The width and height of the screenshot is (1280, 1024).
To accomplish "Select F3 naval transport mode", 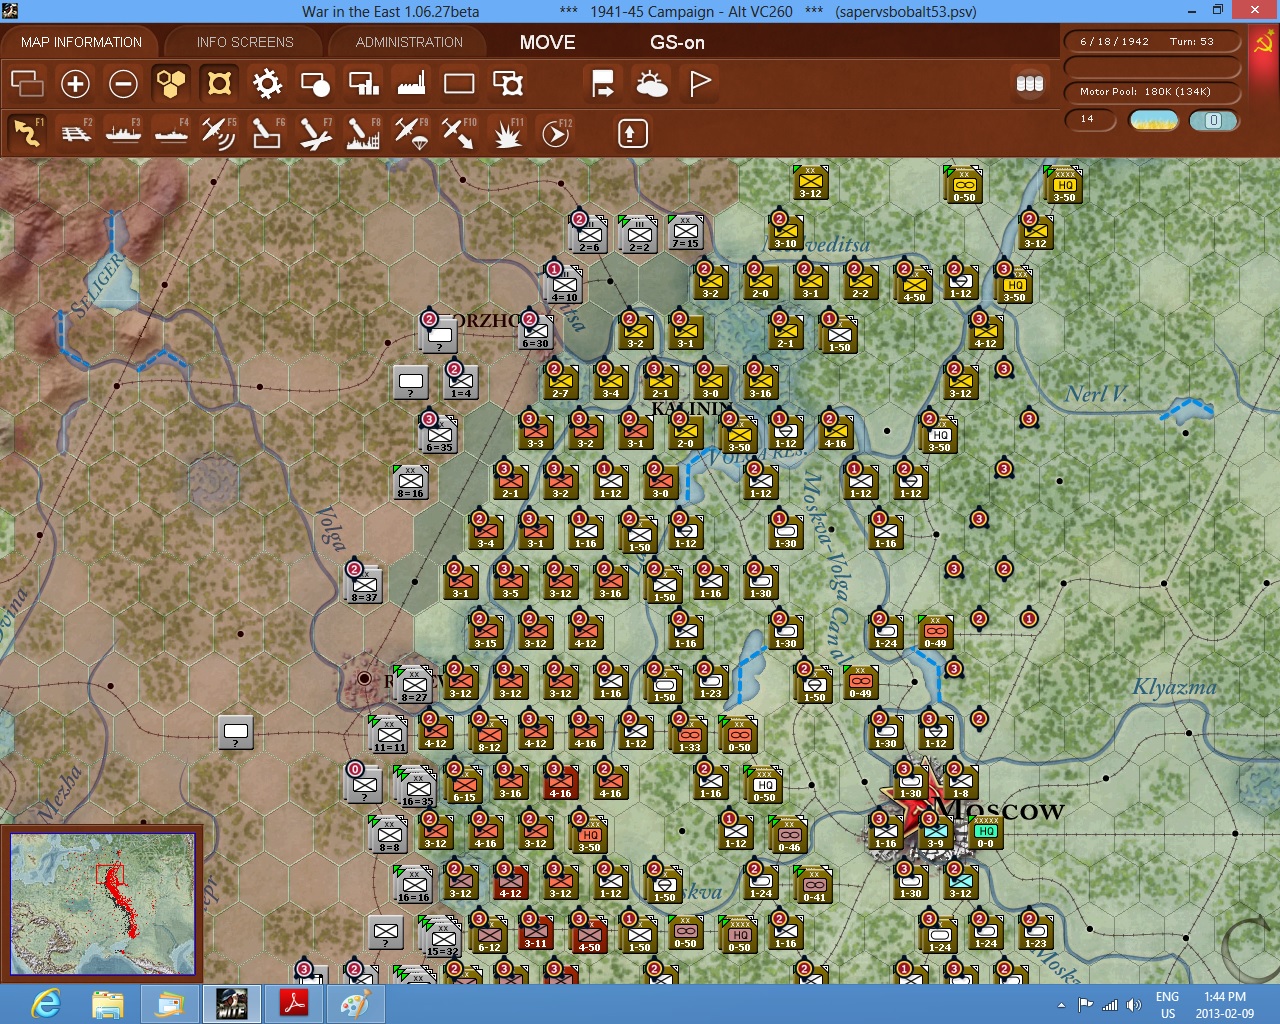I will [123, 132].
